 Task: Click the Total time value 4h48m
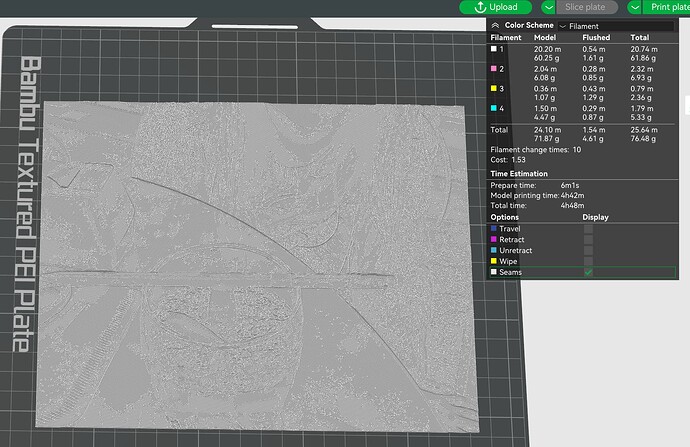pyautogui.click(x=573, y=205)
